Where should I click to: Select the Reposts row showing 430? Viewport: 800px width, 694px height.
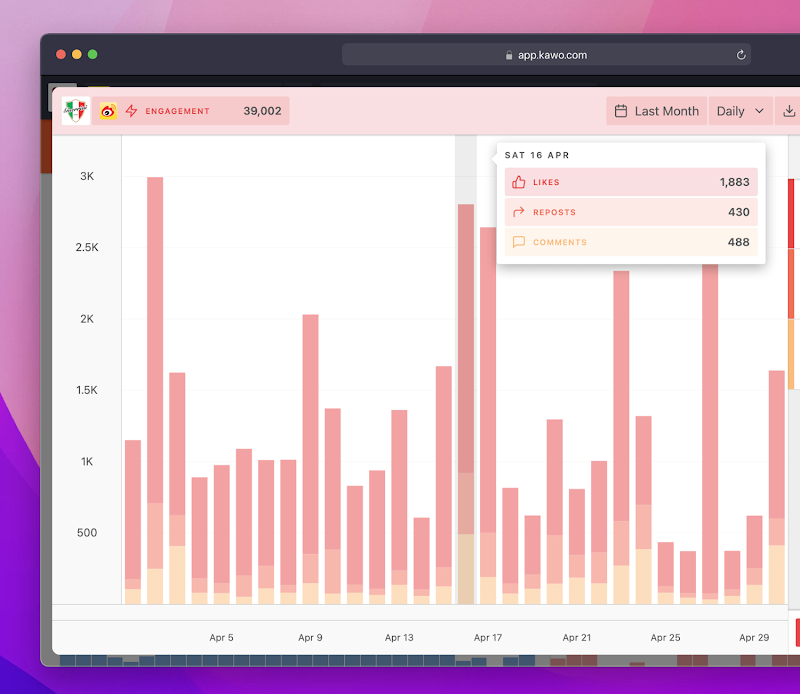tap(631, 212)
